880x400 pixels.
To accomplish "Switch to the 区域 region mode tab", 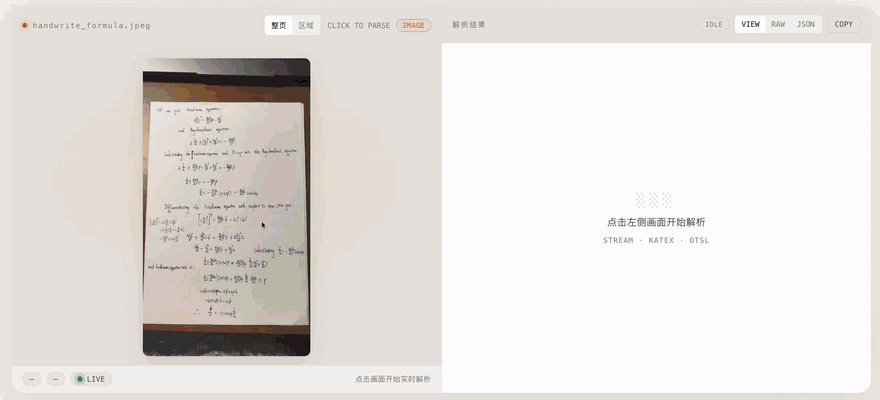I will point(306,25).
